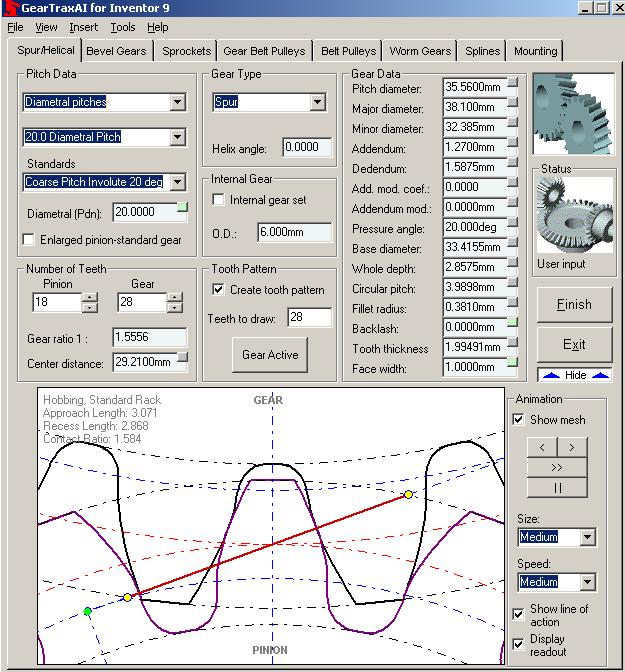
Task: Click the lock button beside Addendum value
Action: (x=512, y=142)
